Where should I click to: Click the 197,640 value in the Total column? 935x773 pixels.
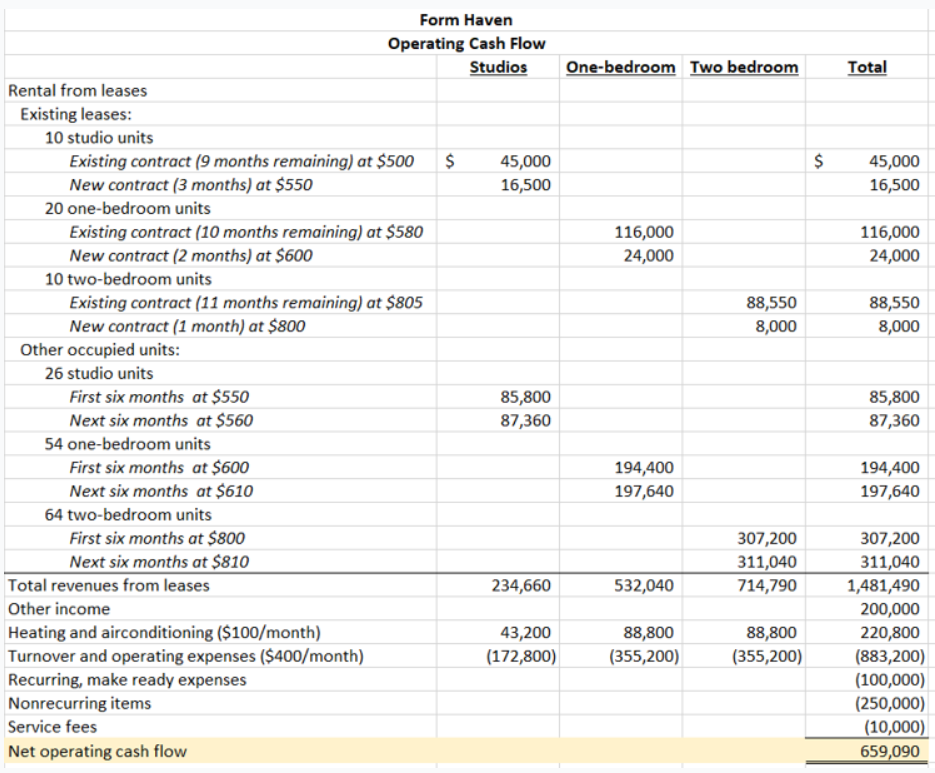coord(890,491)
